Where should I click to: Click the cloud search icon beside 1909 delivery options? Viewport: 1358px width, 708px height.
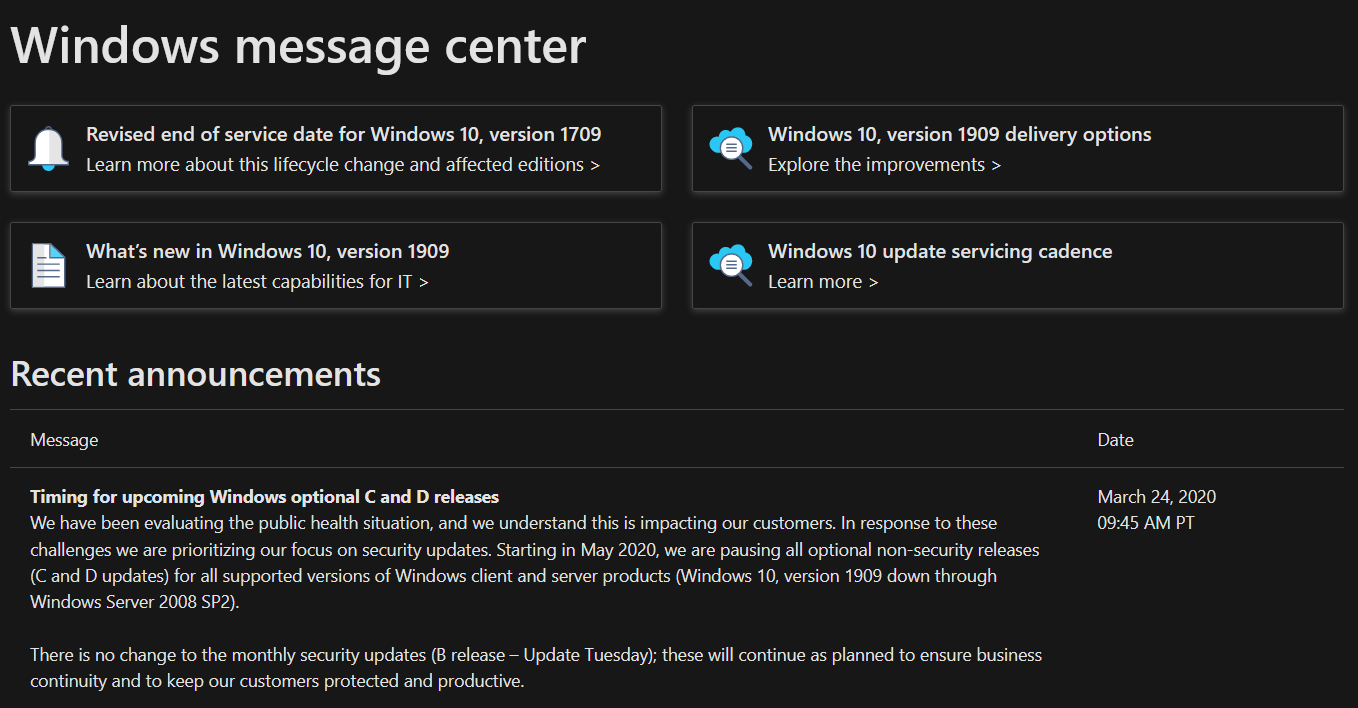tap(730, 148)
